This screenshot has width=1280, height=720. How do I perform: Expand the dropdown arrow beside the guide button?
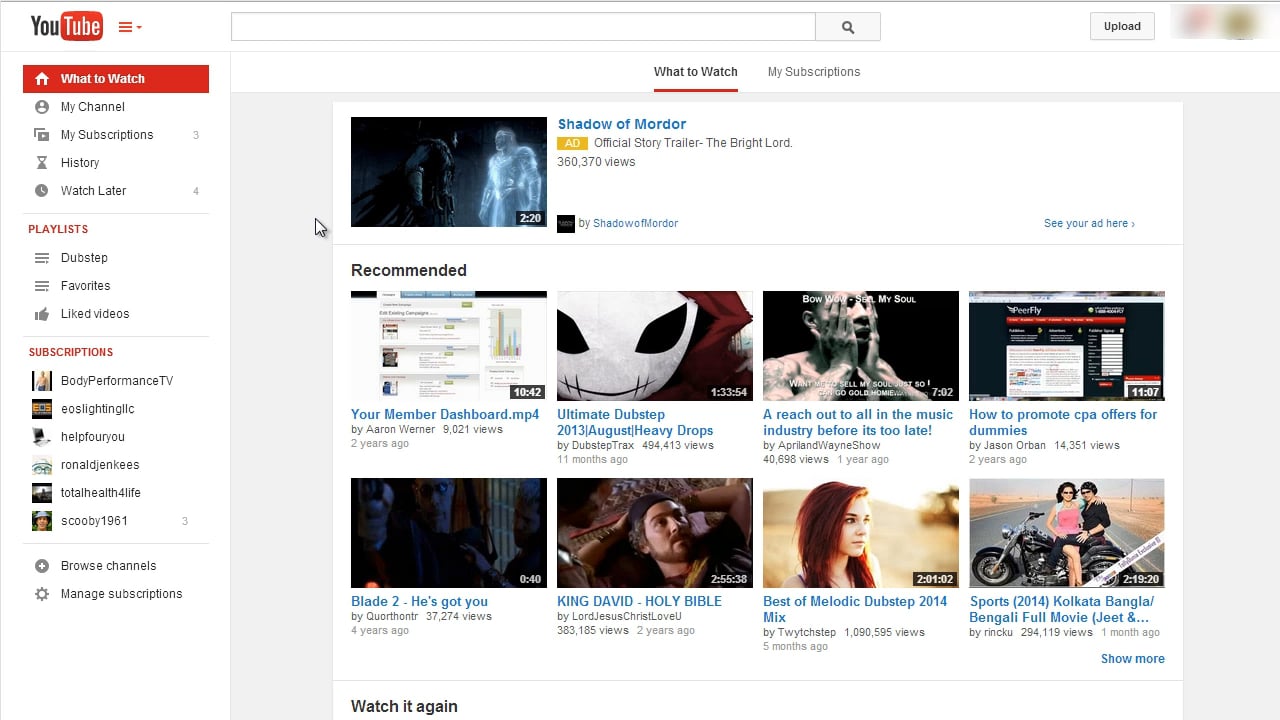(140, 27)
